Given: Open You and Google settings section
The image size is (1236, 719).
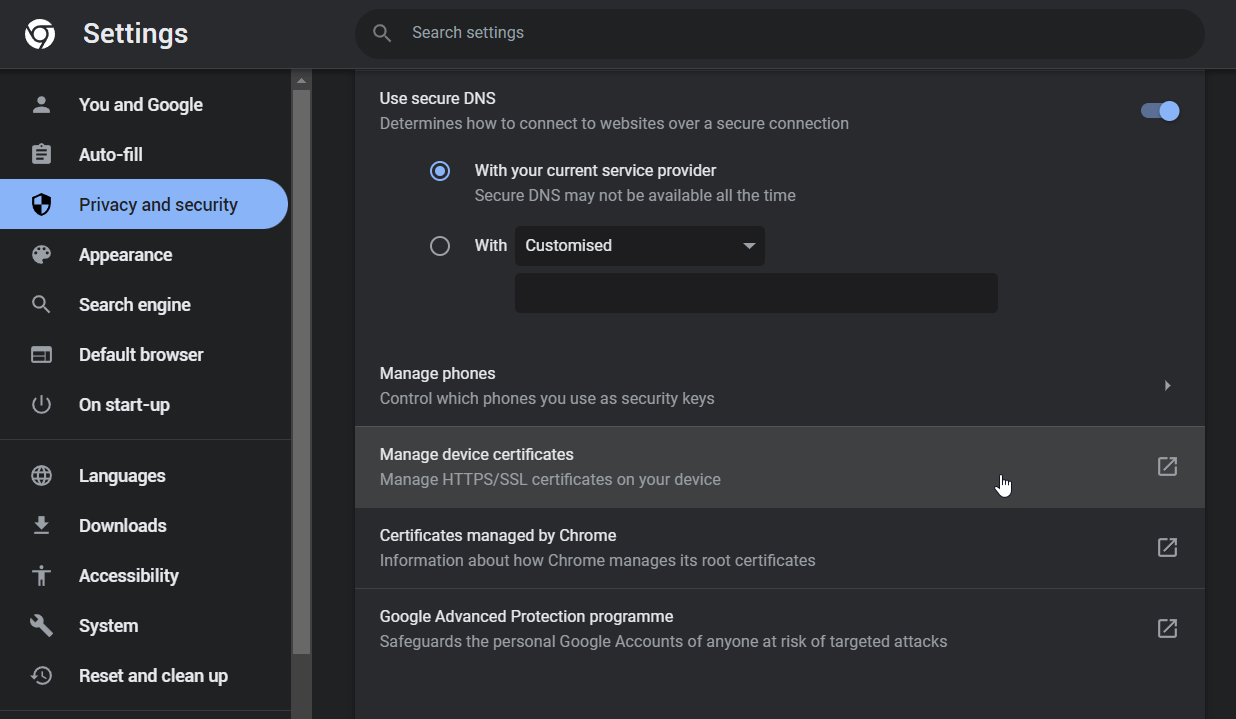Looking at the screenshot, I should tap(145, 104).
